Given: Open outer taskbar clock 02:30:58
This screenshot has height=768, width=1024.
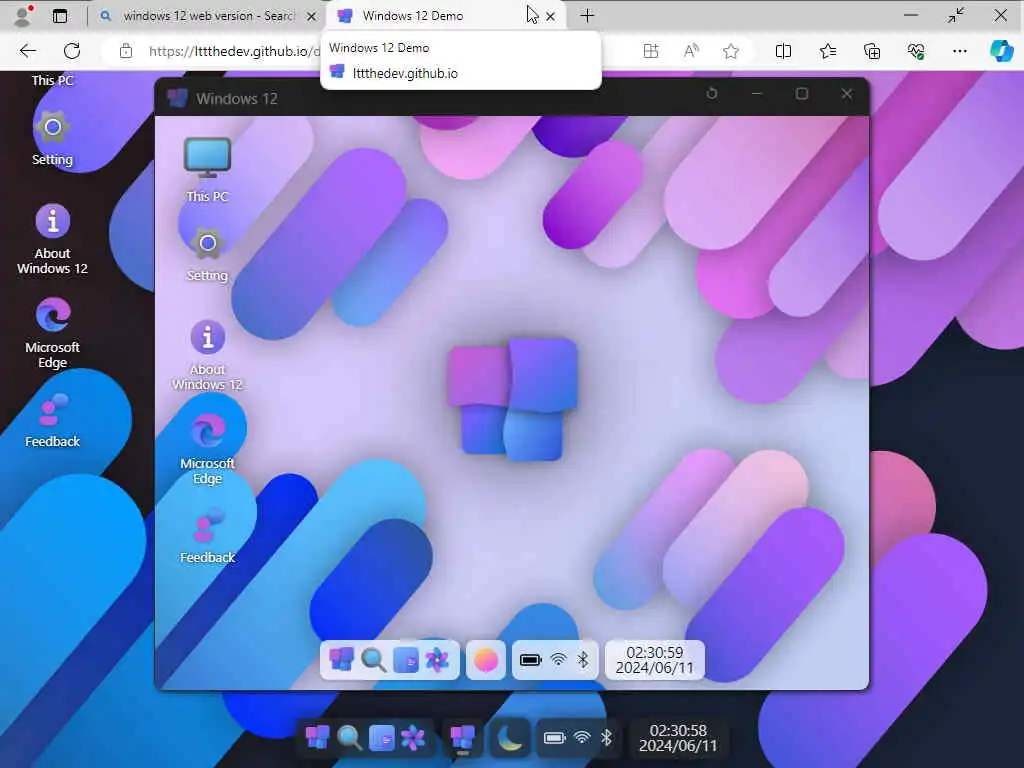Looking at the screenshot, I should click(678, 738).
